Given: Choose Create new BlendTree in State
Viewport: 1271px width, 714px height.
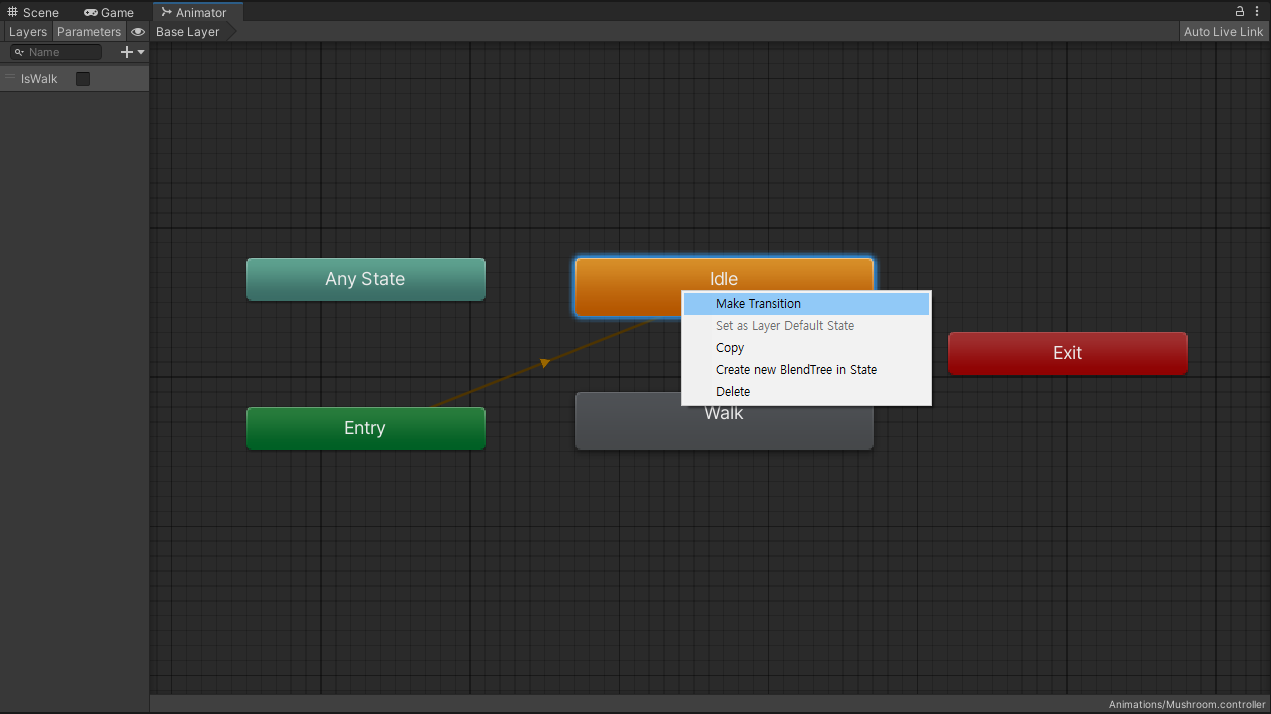Looking at the screenshot, I should click(806, 370).
